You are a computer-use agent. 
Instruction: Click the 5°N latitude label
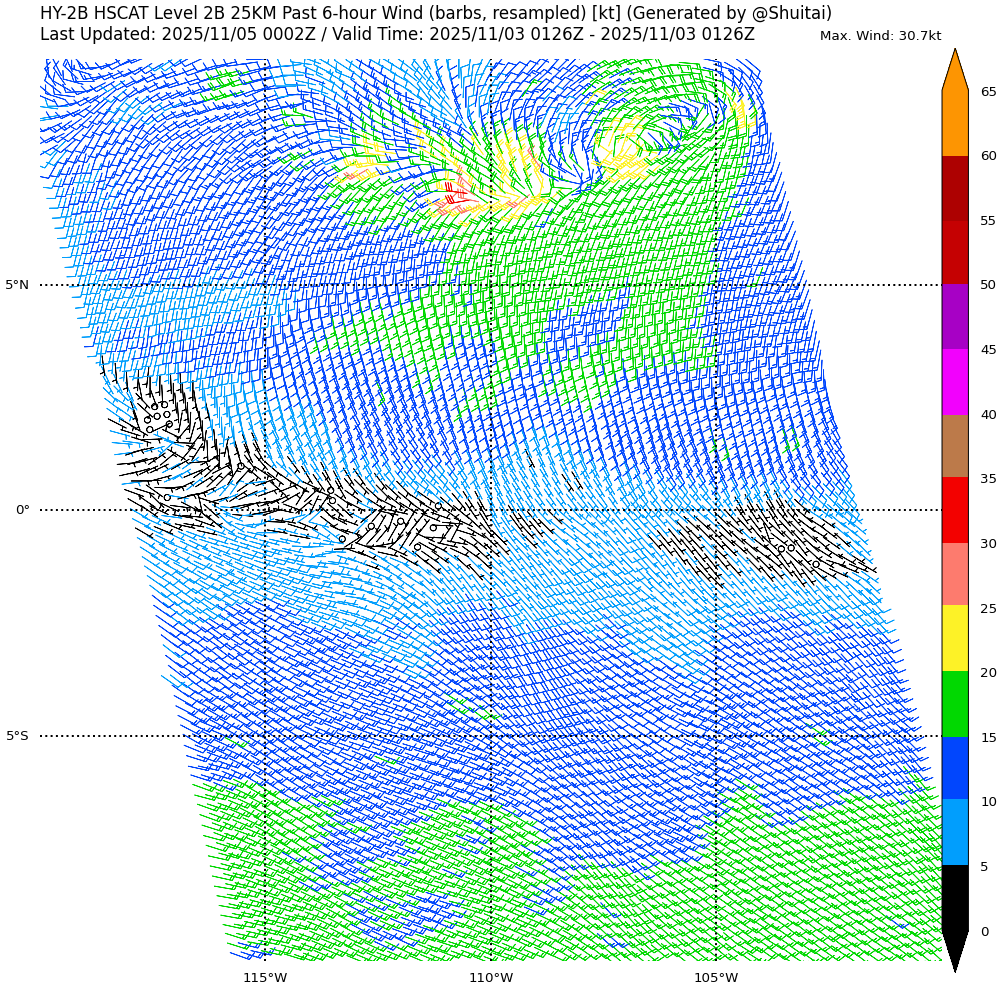click(17, 285)
